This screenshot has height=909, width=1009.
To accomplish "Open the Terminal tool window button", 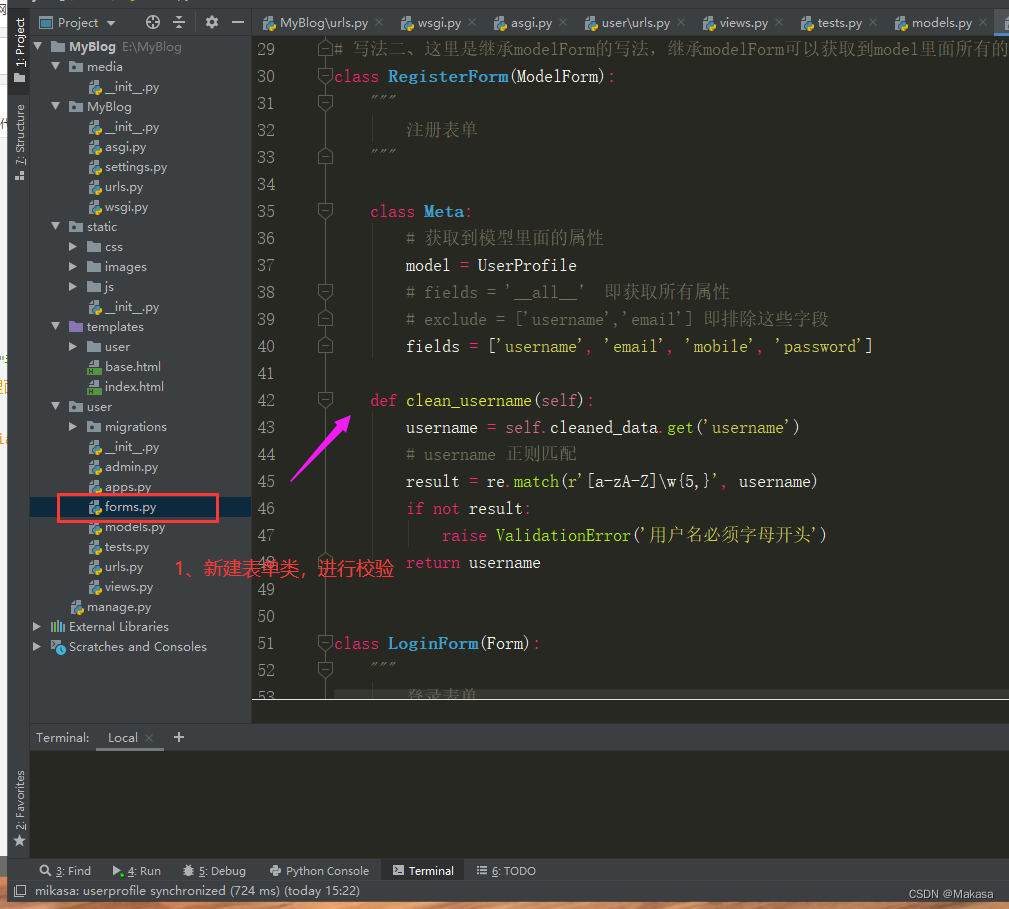I will (x=423, y=870).
